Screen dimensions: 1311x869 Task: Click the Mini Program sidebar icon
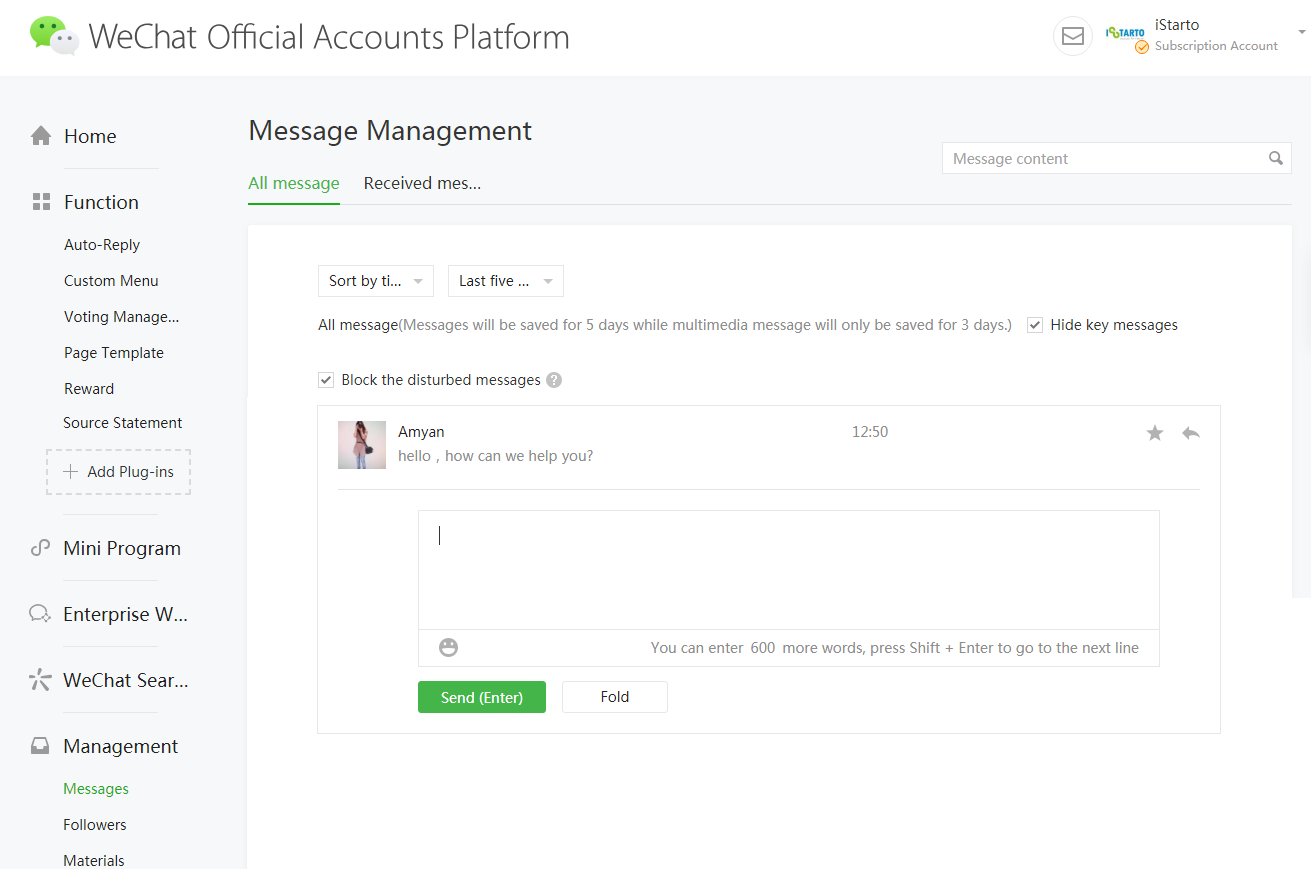click(40, 548)
